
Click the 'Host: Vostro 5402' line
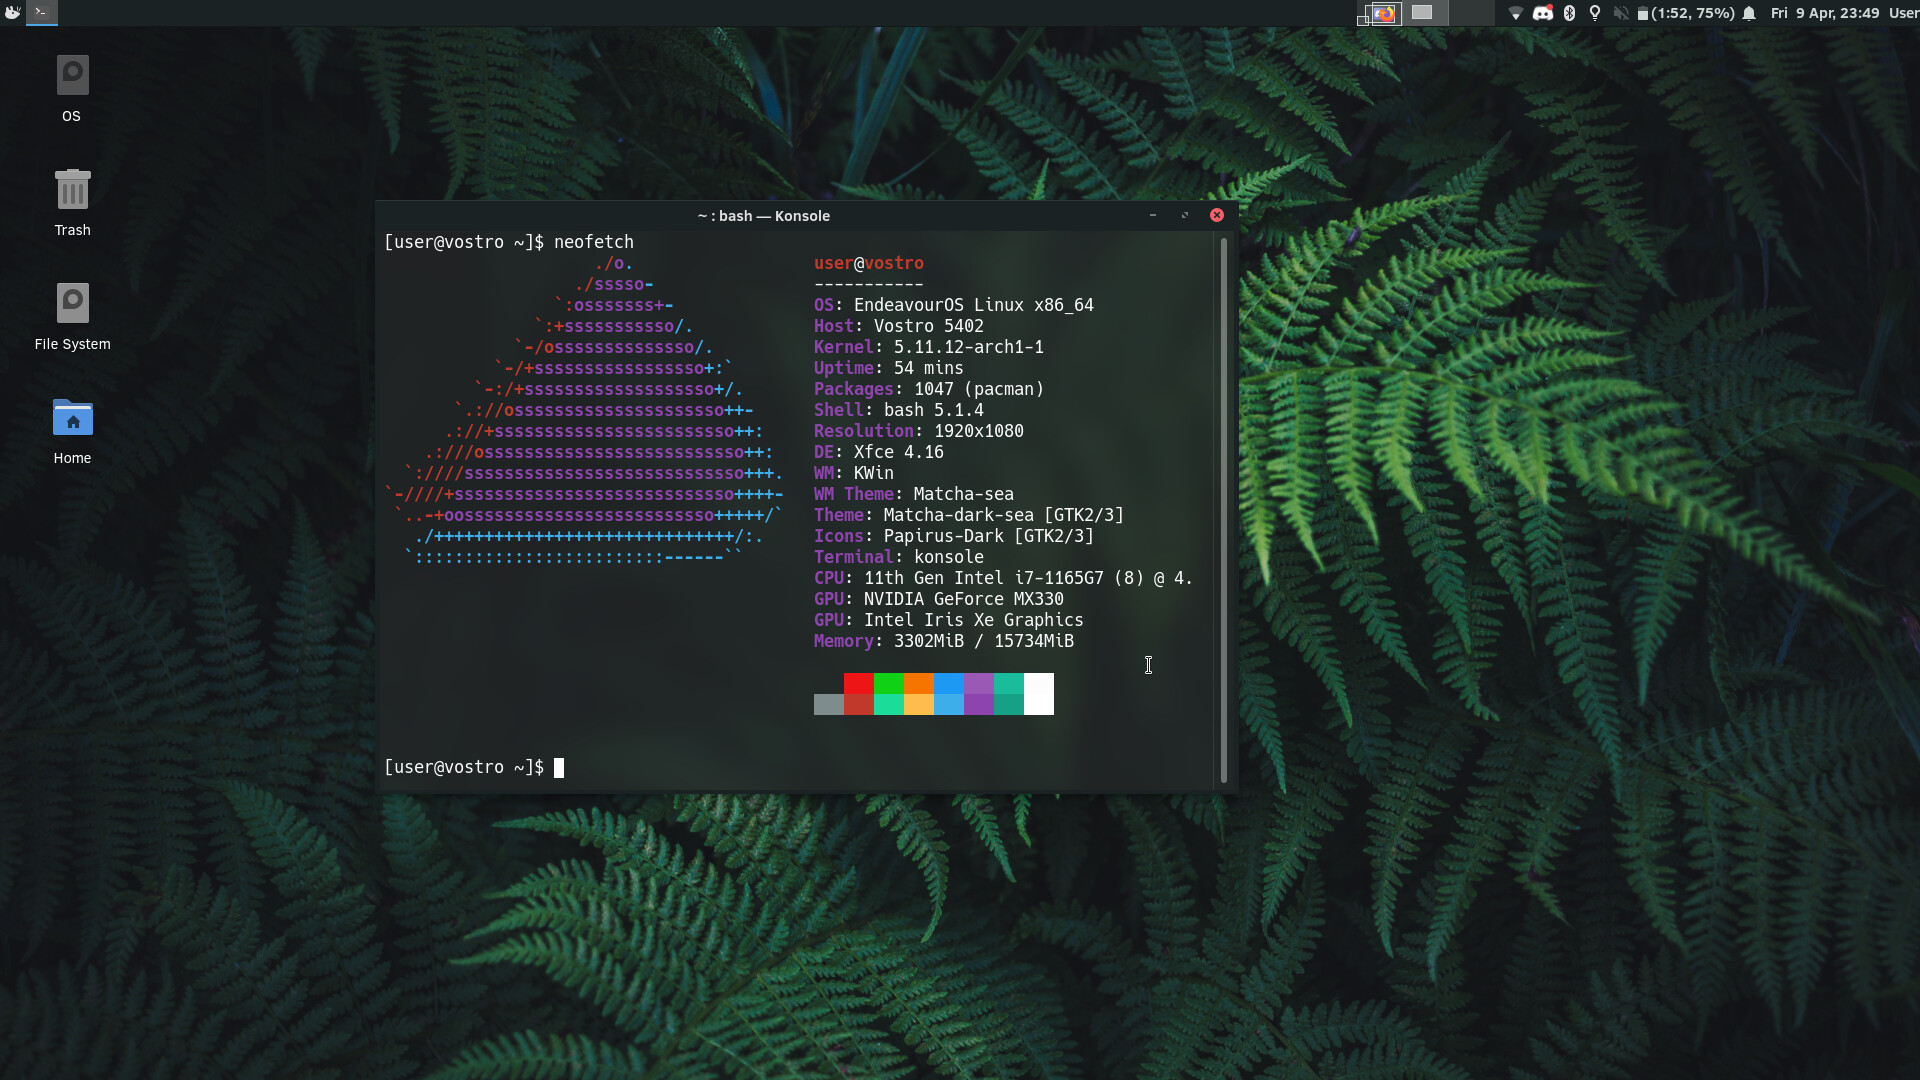(x=899, y=326)
